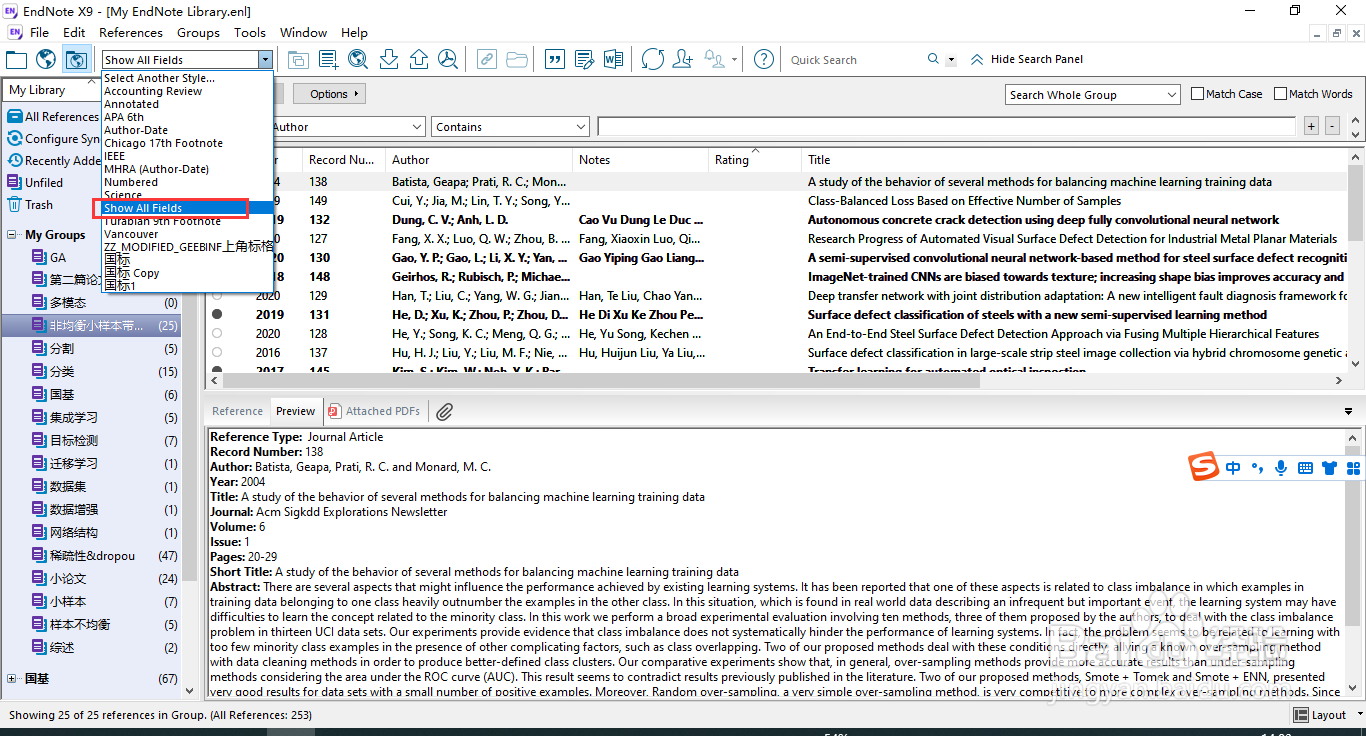Click Sogou microphone voice input icon
The image size is (1366, 736).
click(1280, 467)
